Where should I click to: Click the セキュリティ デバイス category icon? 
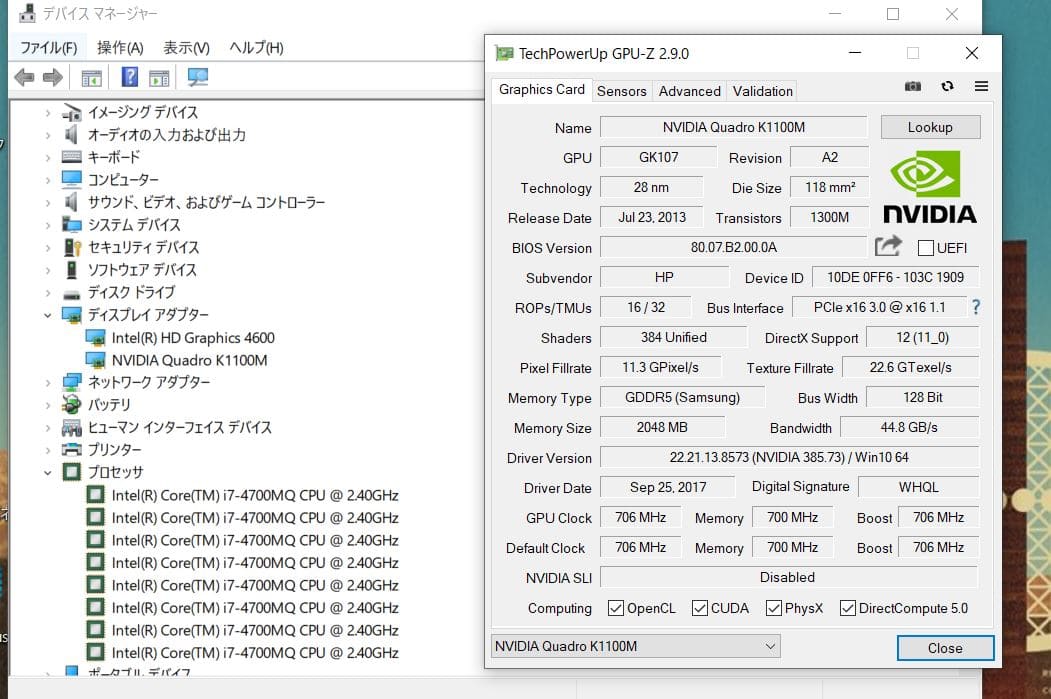point(72,247)
